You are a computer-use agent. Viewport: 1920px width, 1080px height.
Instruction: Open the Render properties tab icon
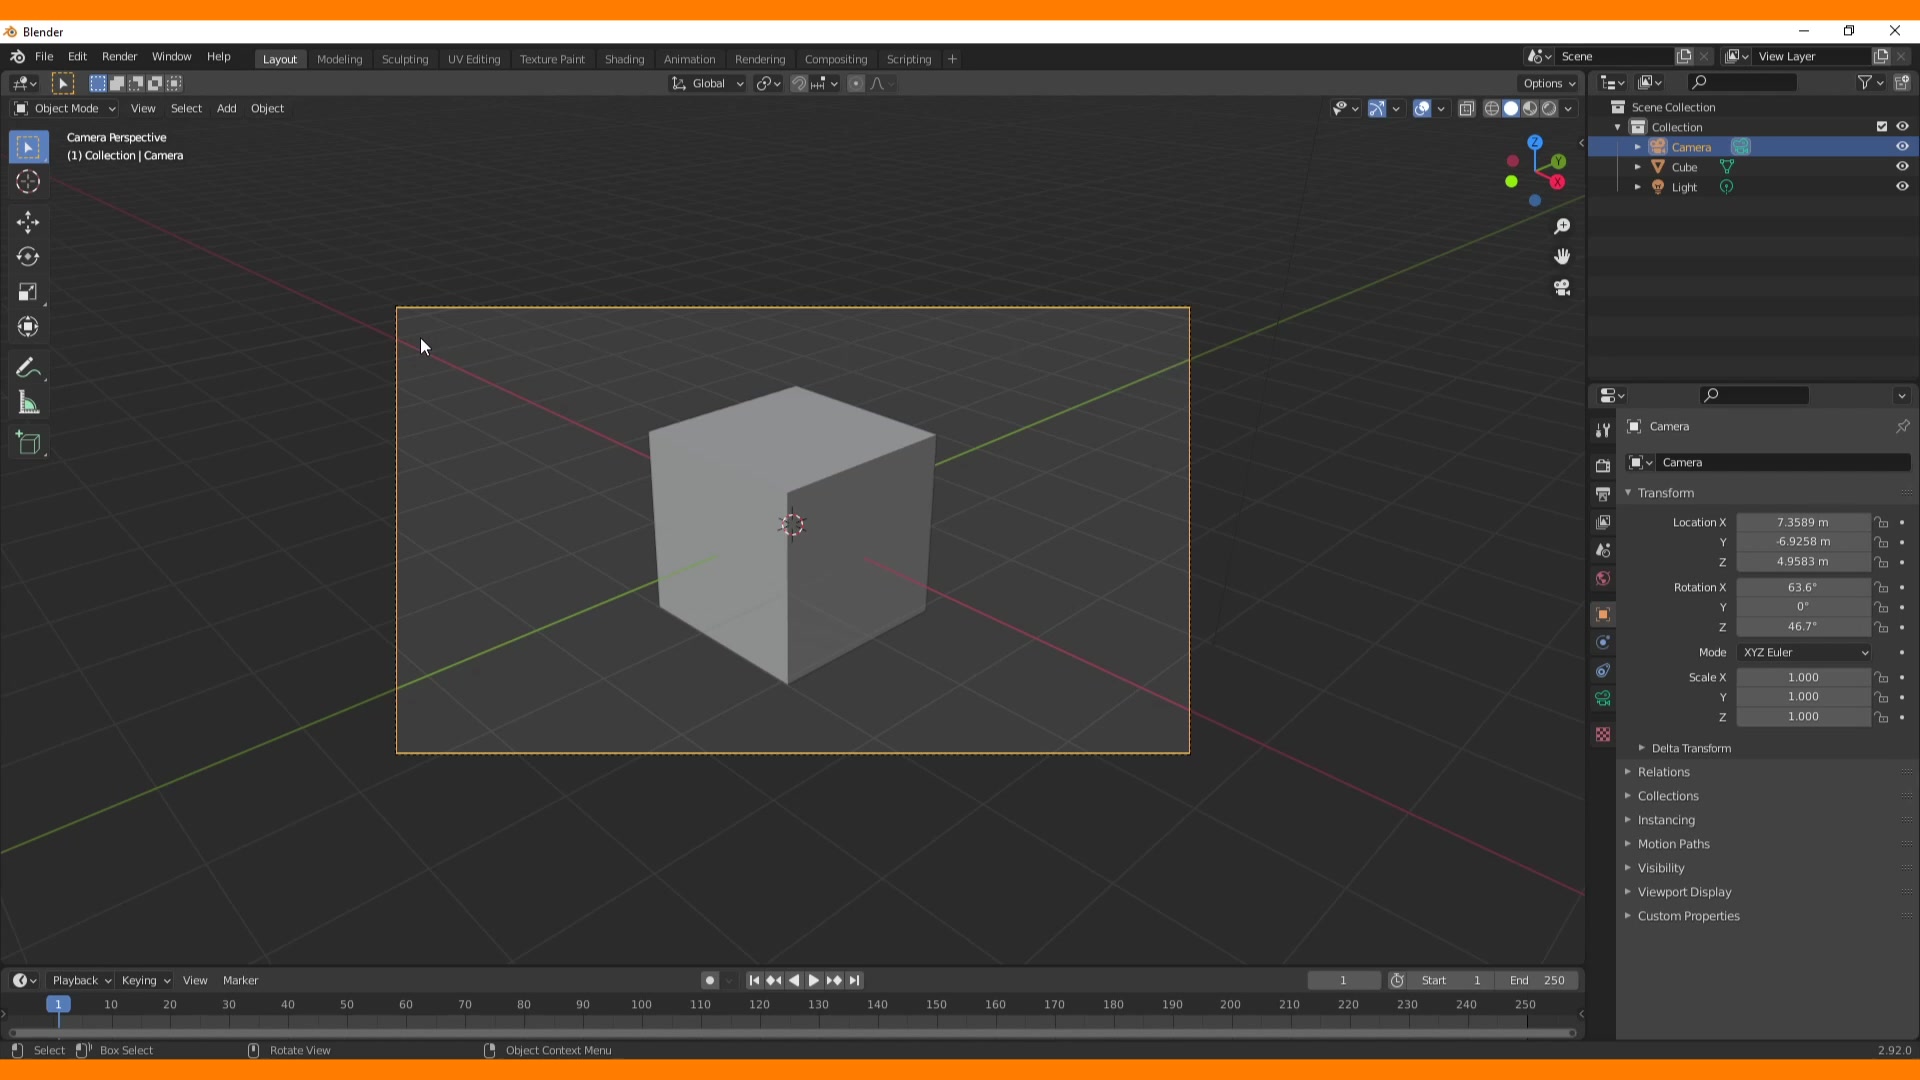[1603, 466]
